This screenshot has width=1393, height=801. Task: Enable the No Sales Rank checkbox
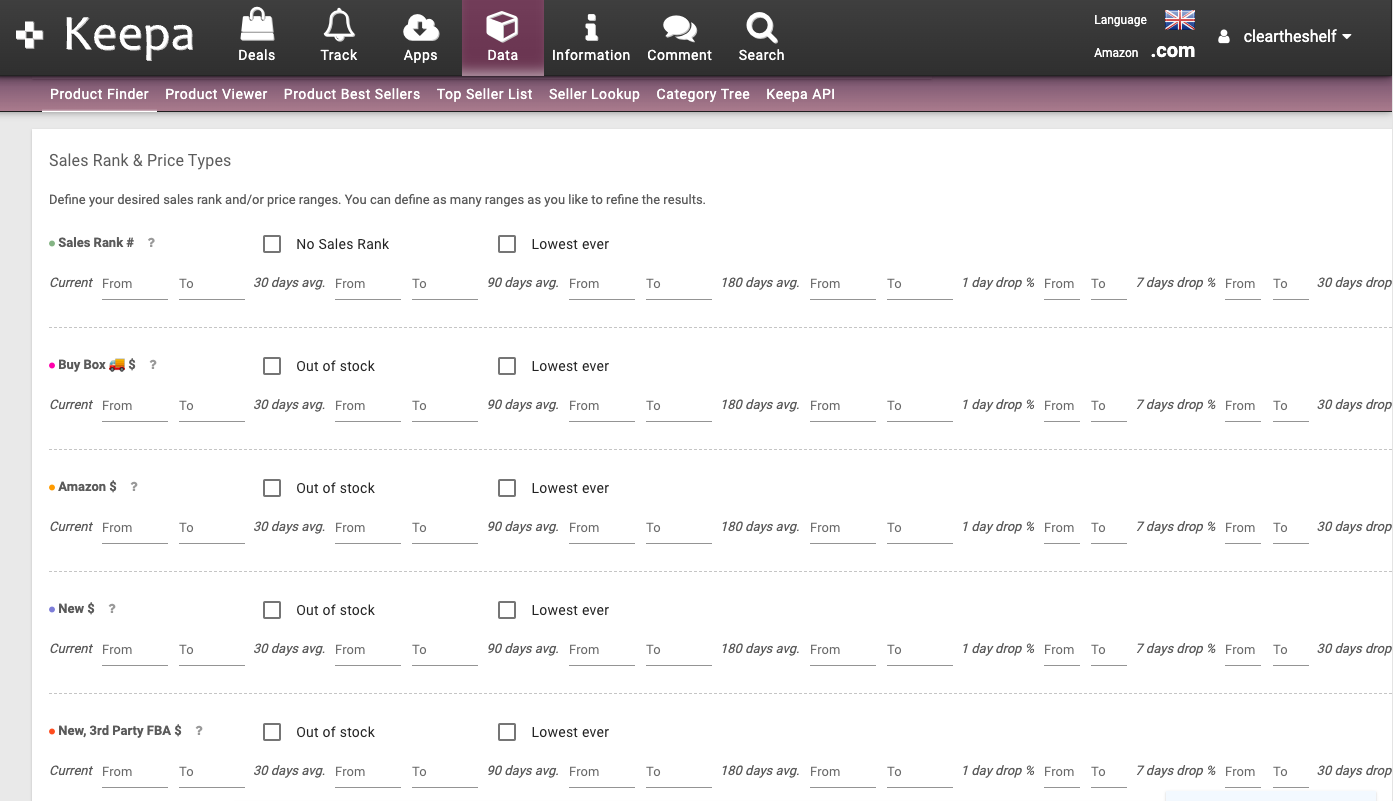(272, 244)
